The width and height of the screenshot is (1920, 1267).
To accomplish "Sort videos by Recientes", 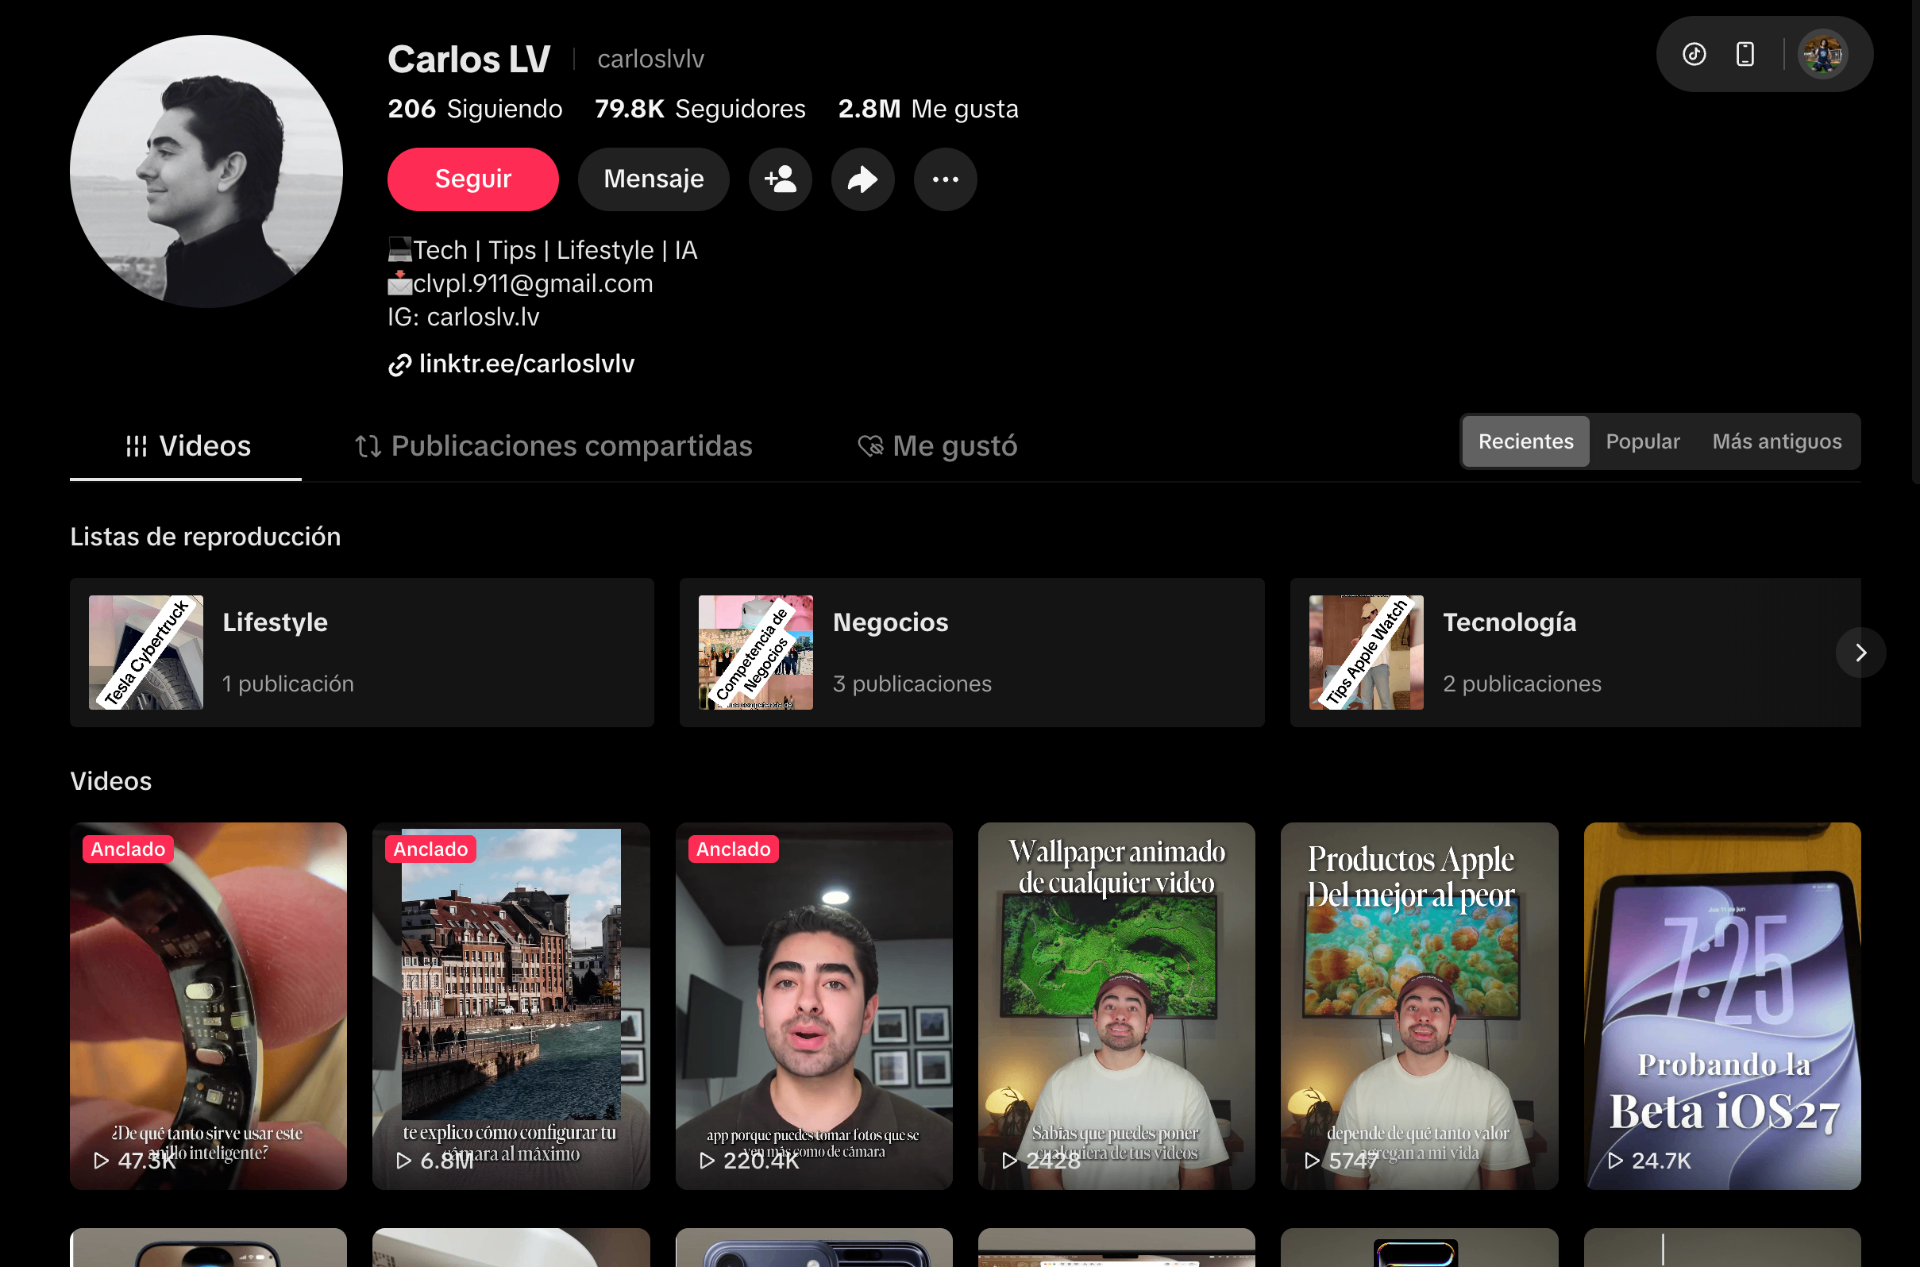I will coord(1526,442).
